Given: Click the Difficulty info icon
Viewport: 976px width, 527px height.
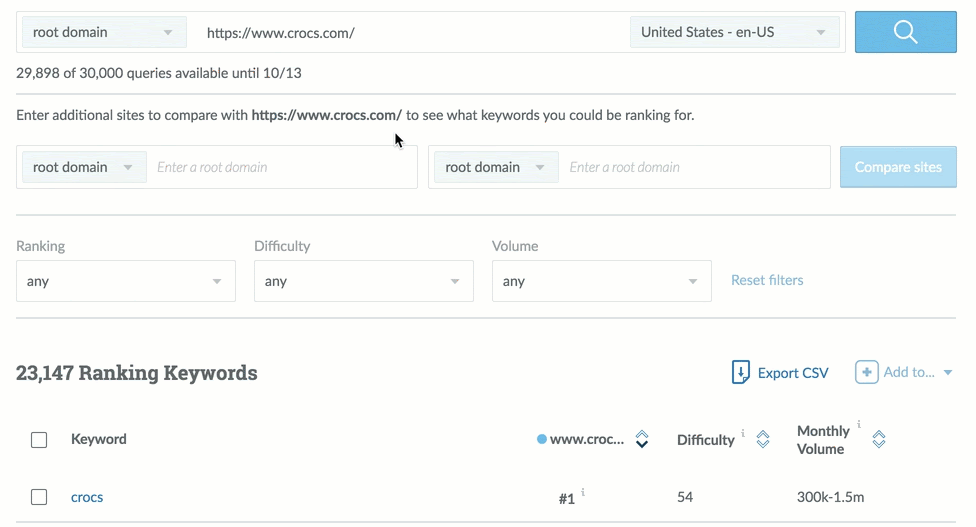Looking at the screenshot, I should point(742,434).
